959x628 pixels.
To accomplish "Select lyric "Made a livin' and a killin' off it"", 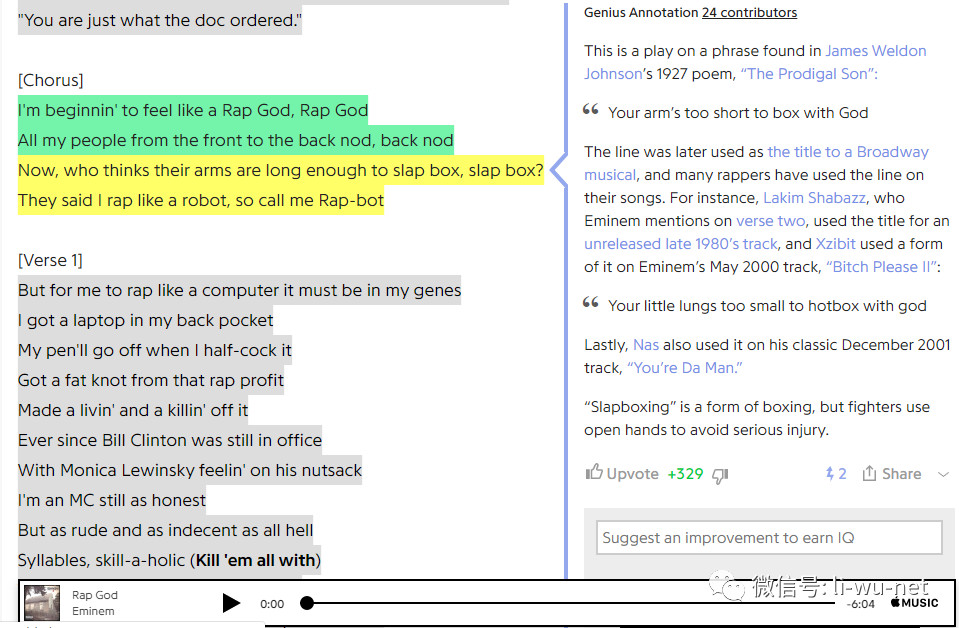I will point(133,410).
